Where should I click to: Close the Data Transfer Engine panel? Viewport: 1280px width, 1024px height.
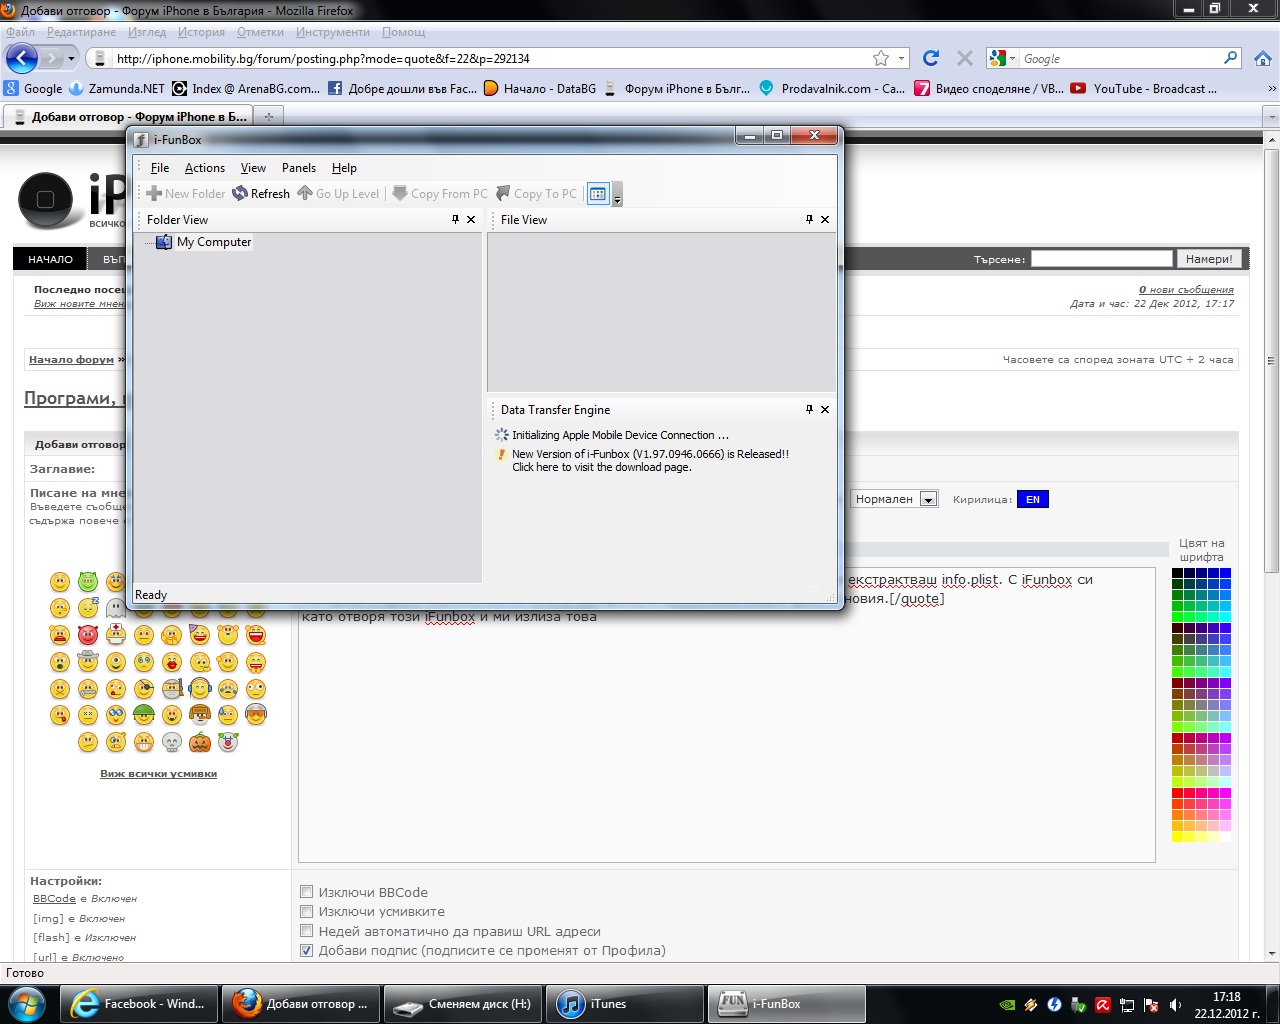pyautogui.click(x=825, y=409)
